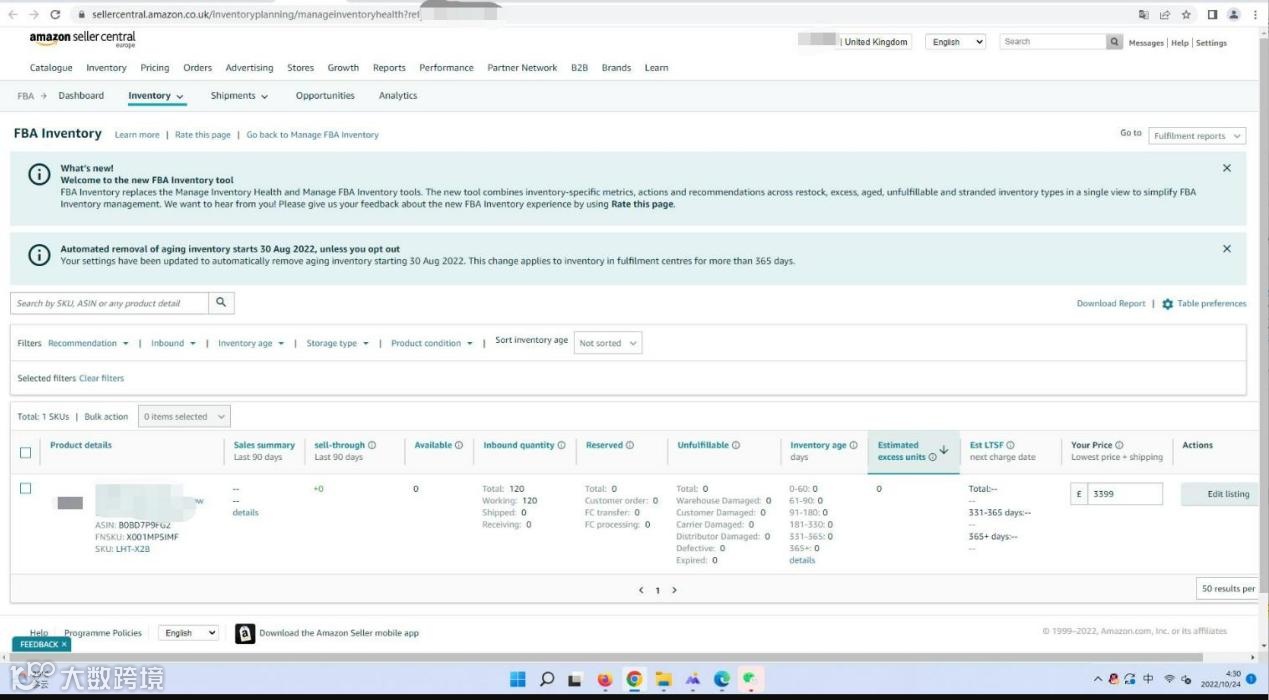
Task: Expand the Recommendation filter
Action: click(88, 343)
